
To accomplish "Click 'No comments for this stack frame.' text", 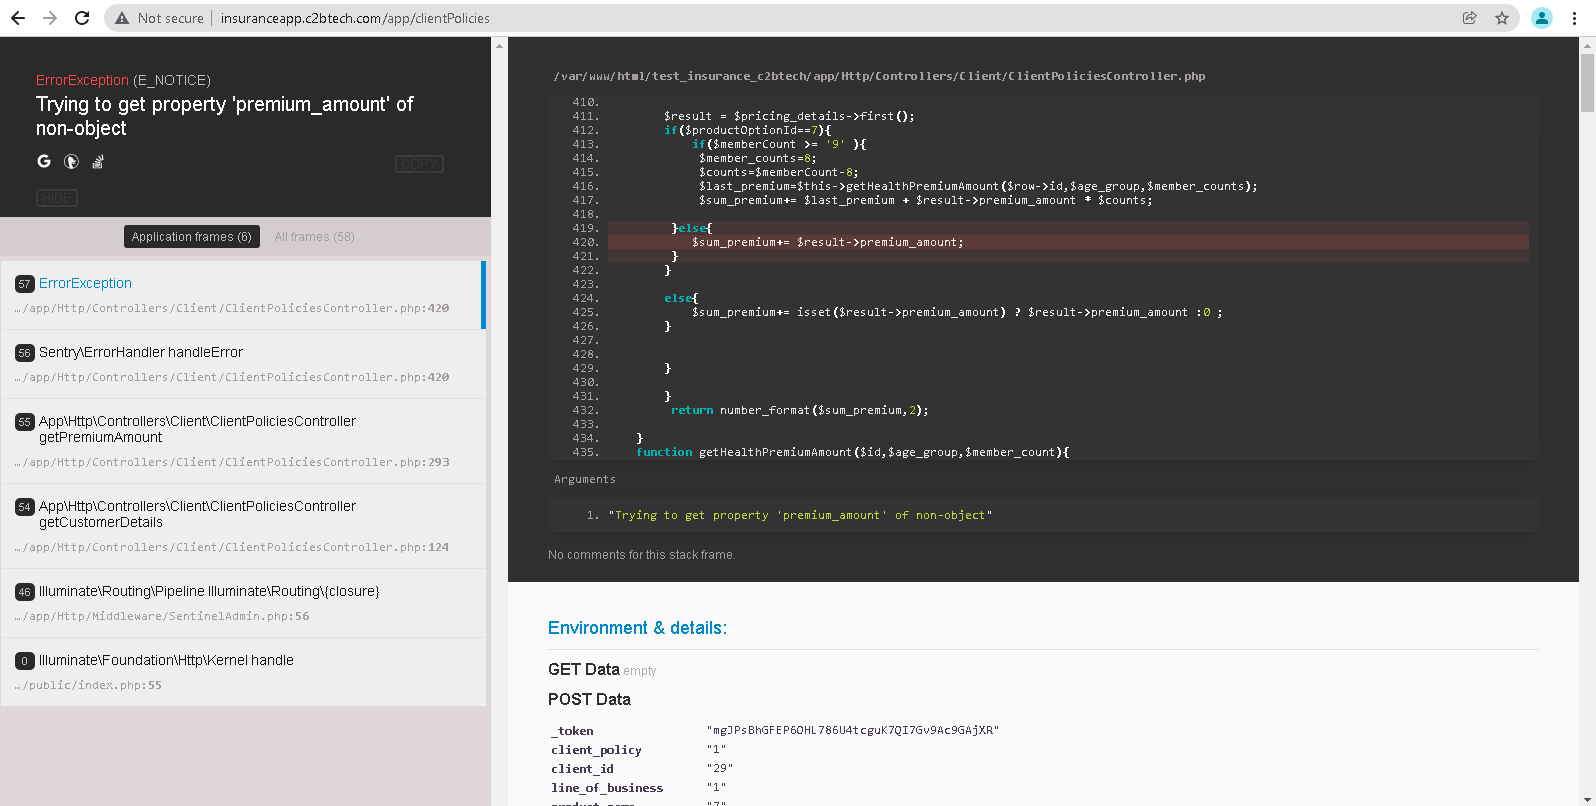I will 641,554.
